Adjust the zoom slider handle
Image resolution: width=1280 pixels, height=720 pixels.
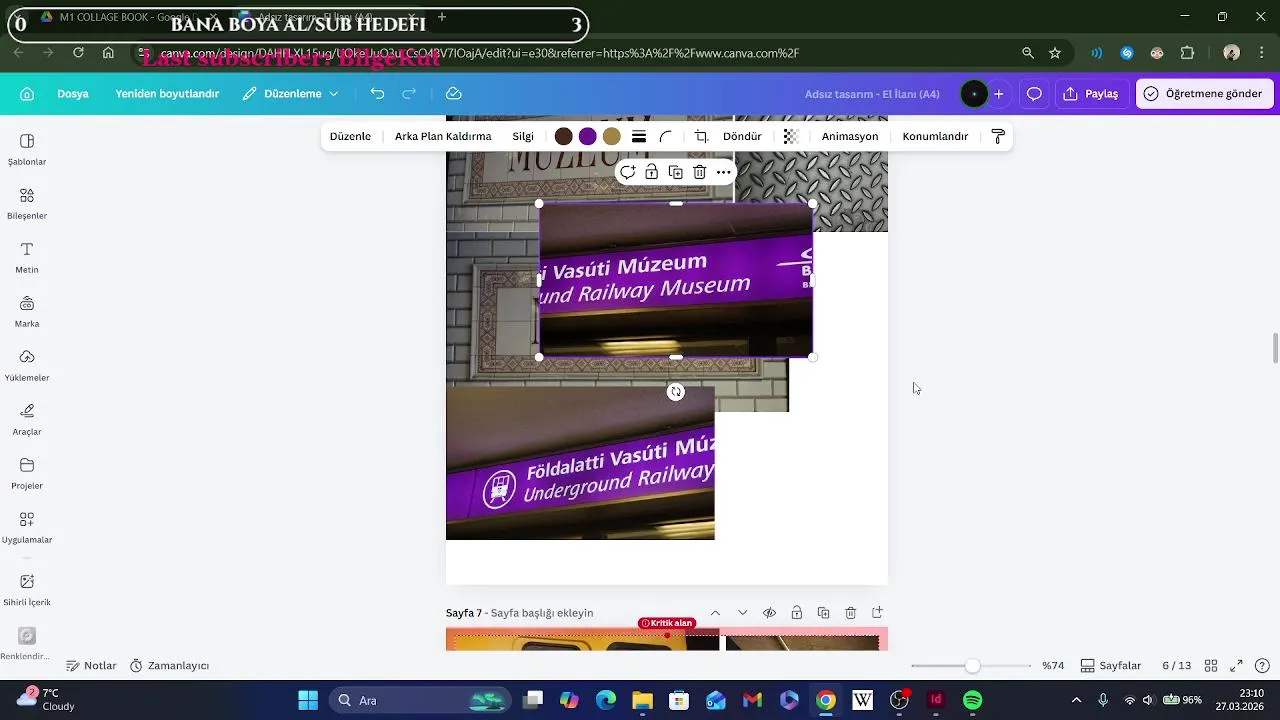[x=972, y=666]
